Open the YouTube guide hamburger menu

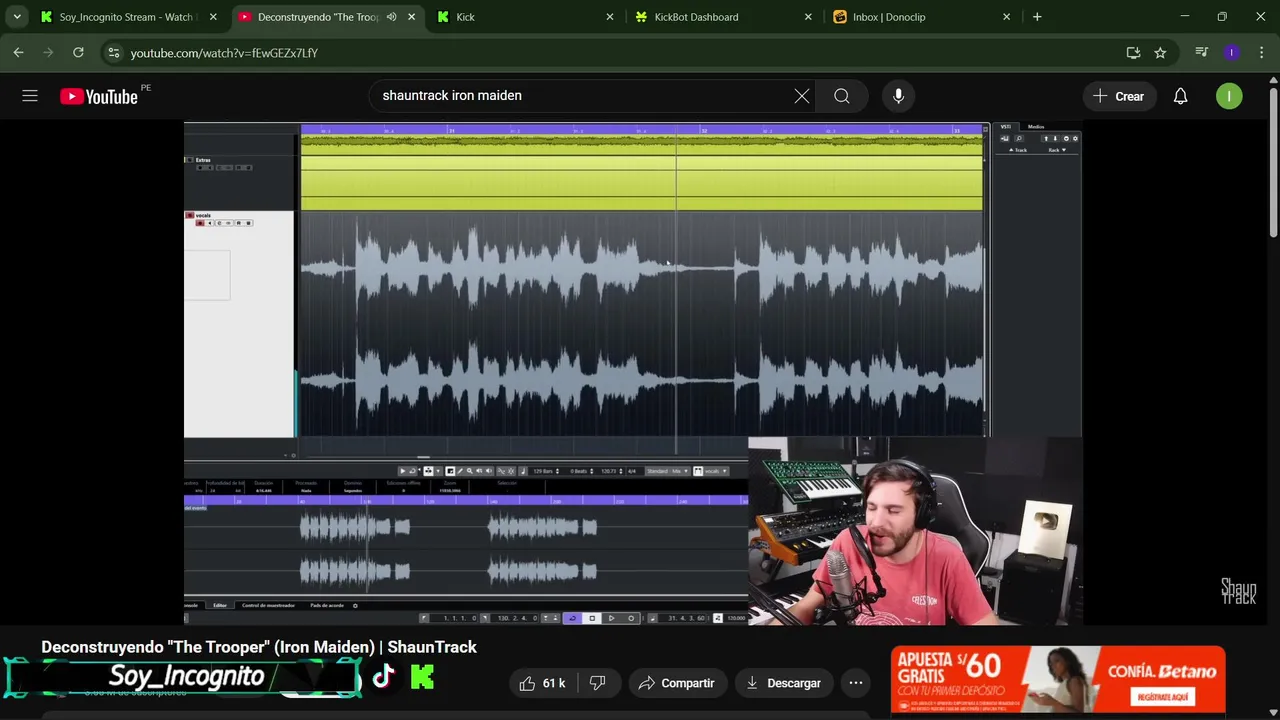tap(30, 96)
